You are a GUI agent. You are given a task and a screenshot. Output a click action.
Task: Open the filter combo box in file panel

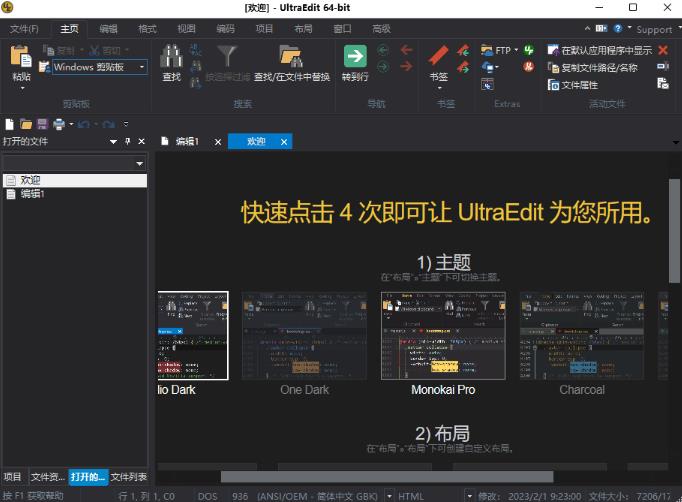(140, 164)
